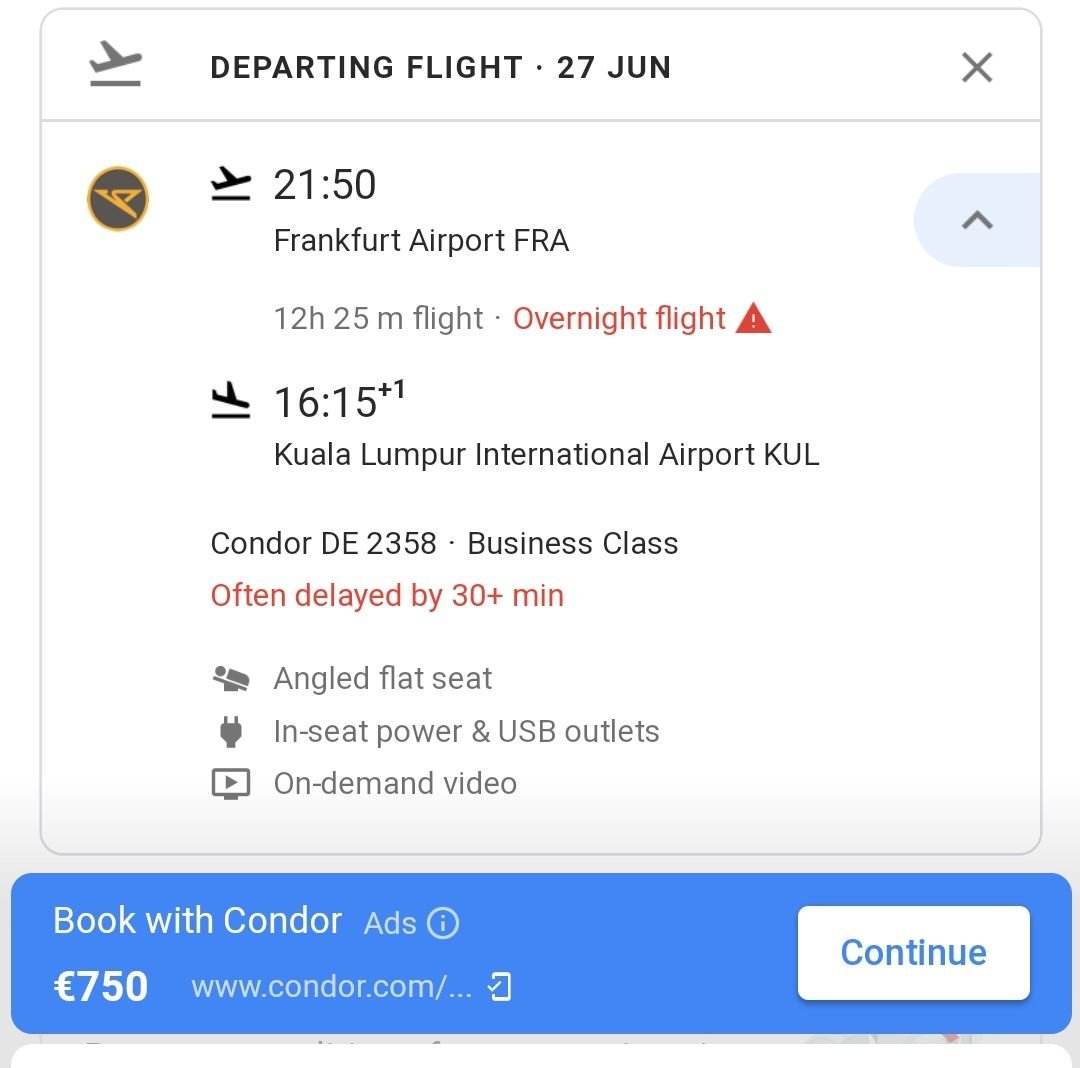Click the 'Often delayed by 30+ min' notice

point(387,595)
